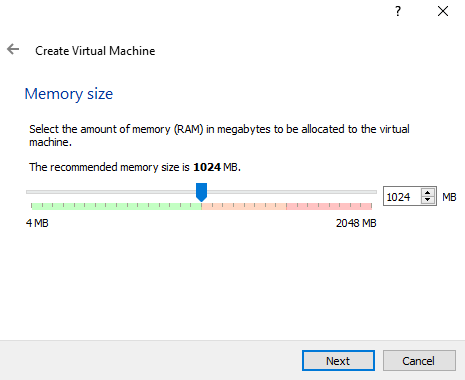Click the MB unit label beside the spinbox
Viewport: 465px width, 380px height.
point(449,197)
